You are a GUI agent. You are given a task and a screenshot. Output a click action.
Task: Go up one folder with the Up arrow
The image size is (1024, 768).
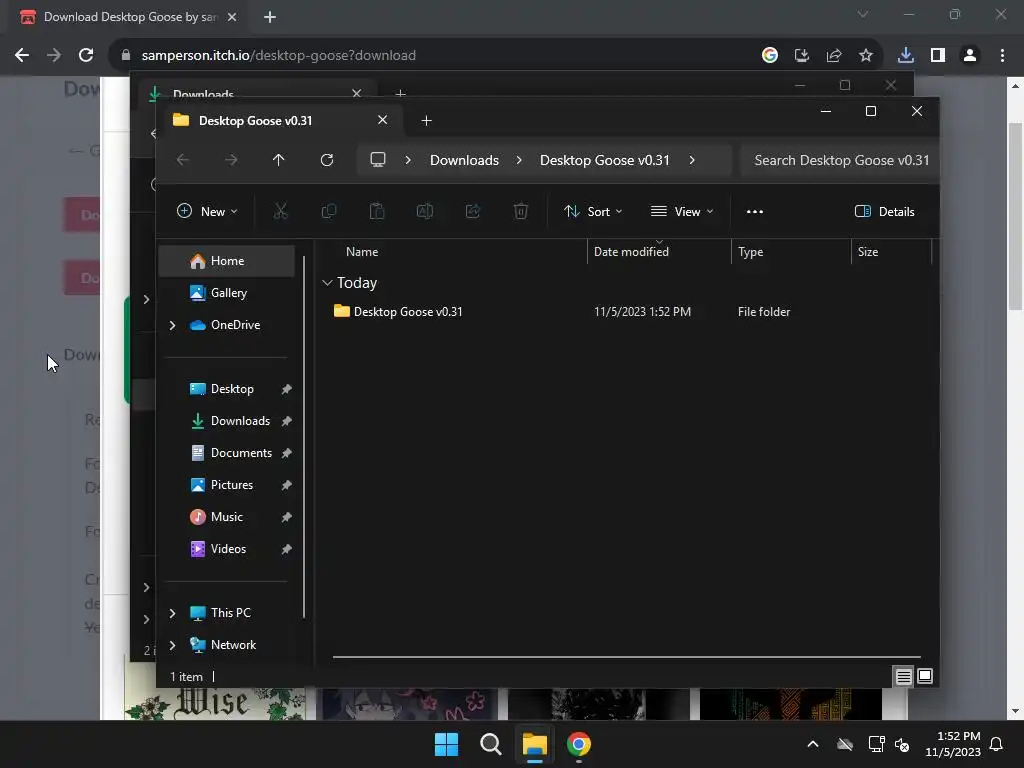tap(279, 160)
